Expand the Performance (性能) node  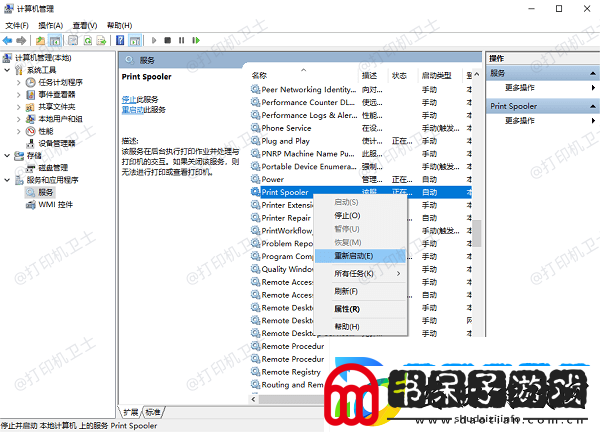point(18,131)
